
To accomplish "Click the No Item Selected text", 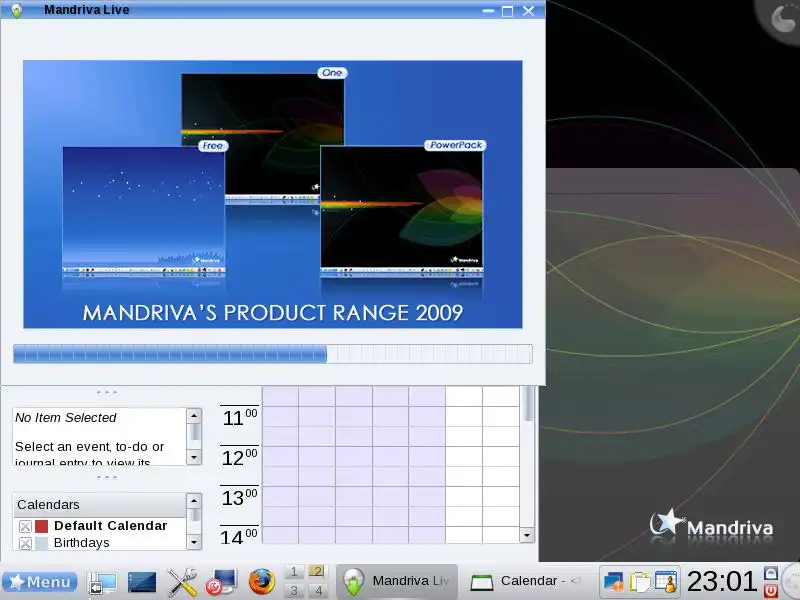I will click(66, 418).
